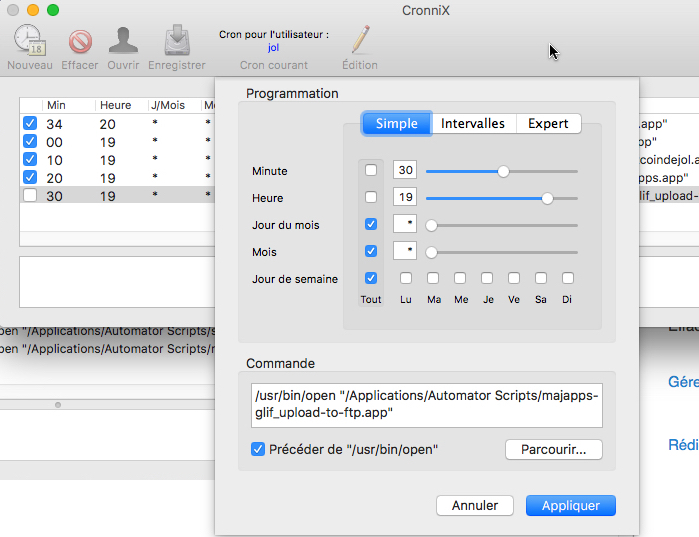Enable the cron entry at 30 19
Image resolution: width=699 pixels, height=537 pixels.
pyautogui.click(x=30, y=196)
